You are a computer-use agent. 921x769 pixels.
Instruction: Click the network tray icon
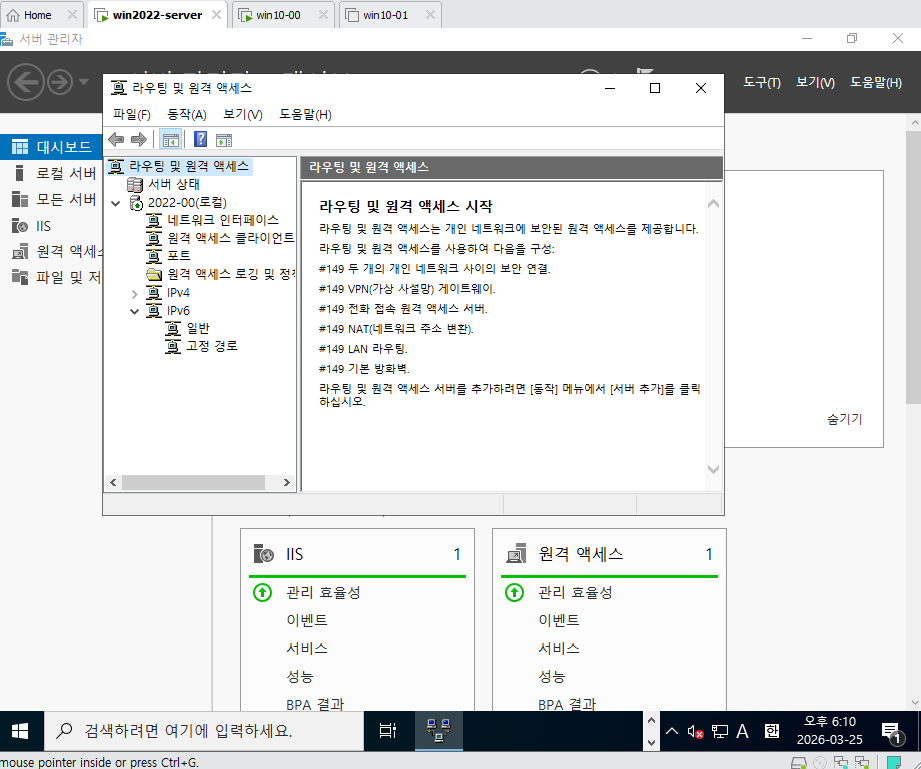pos(720,732)
